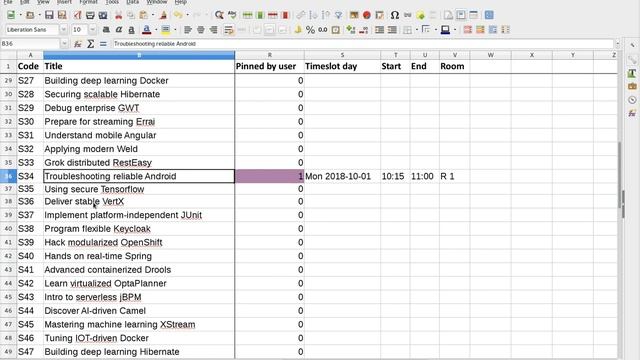The width and height of the screenshot is (640, 360).
Task: Expand the formula bar
Action: (618, 44)
